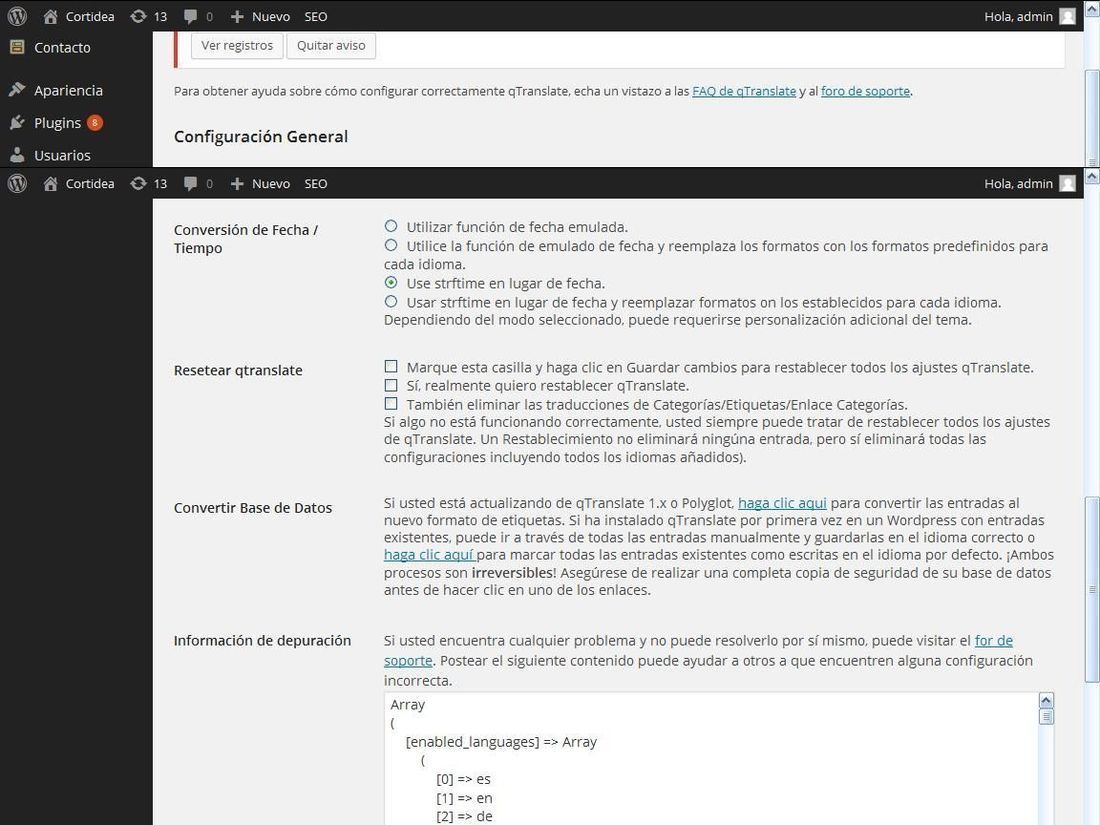Check 'Marque esta casilla' reset checkbox

click(391, 366)
